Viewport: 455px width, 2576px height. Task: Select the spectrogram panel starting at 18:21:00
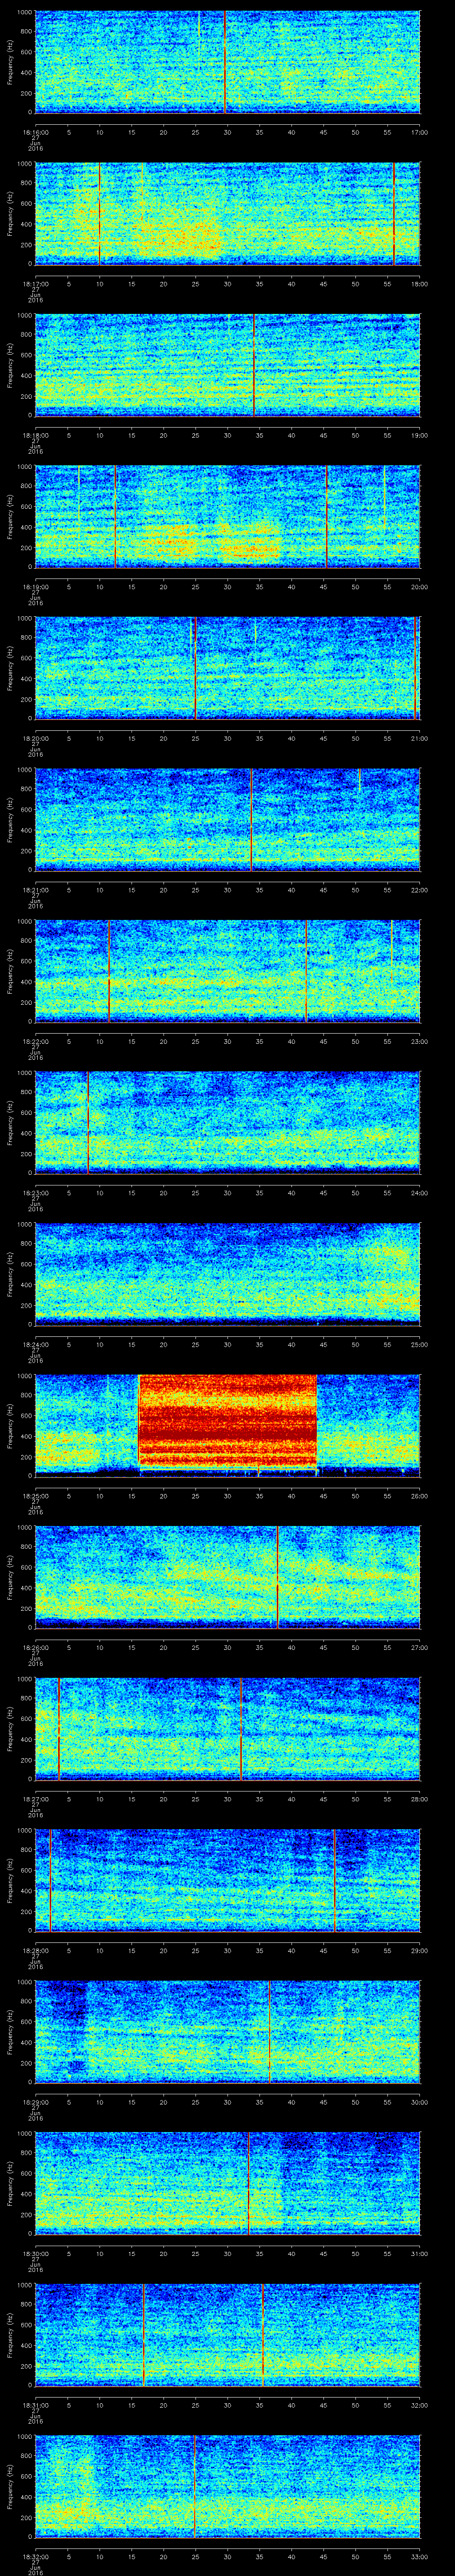228,820
